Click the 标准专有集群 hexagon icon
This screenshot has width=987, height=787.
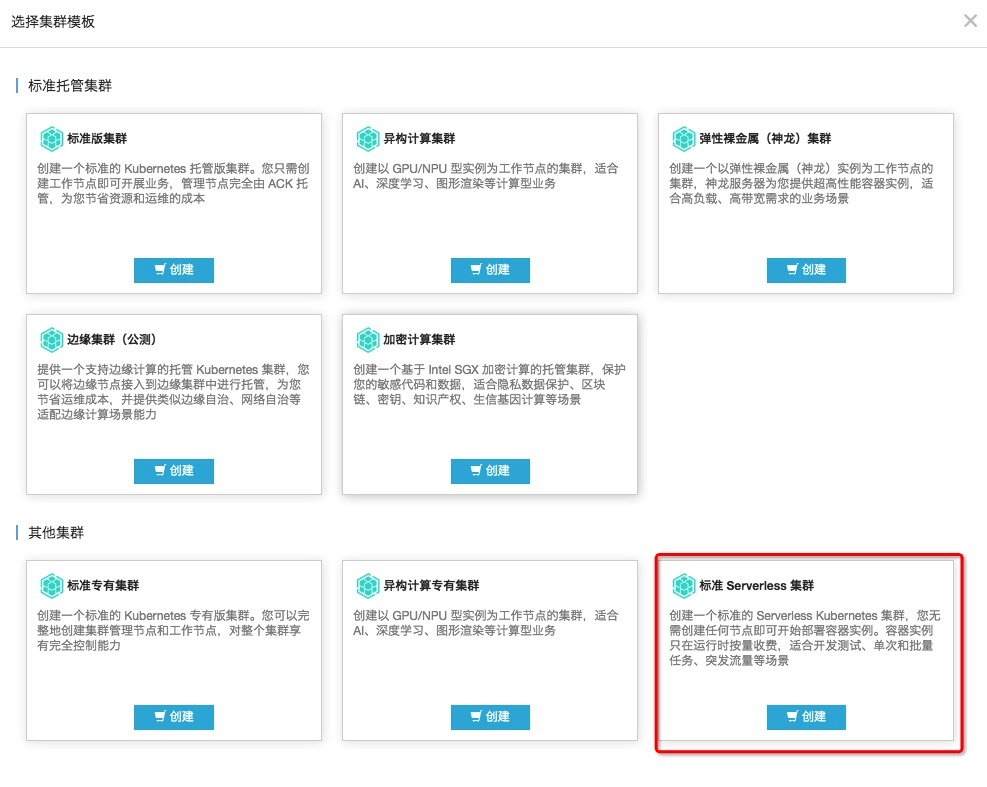click(51, 585)
